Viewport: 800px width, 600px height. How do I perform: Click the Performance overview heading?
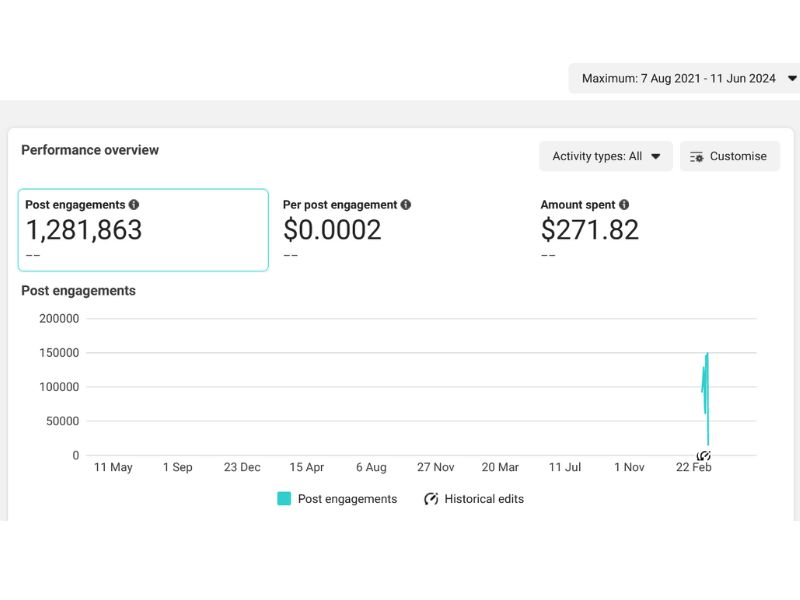point(90,150)
